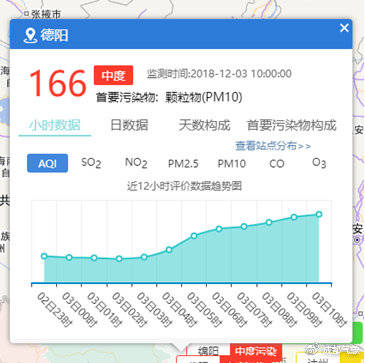Viewport: 365px width, 363px height.
Task: Click the 03日10时 data point on chart
Action: click(319, 214)
